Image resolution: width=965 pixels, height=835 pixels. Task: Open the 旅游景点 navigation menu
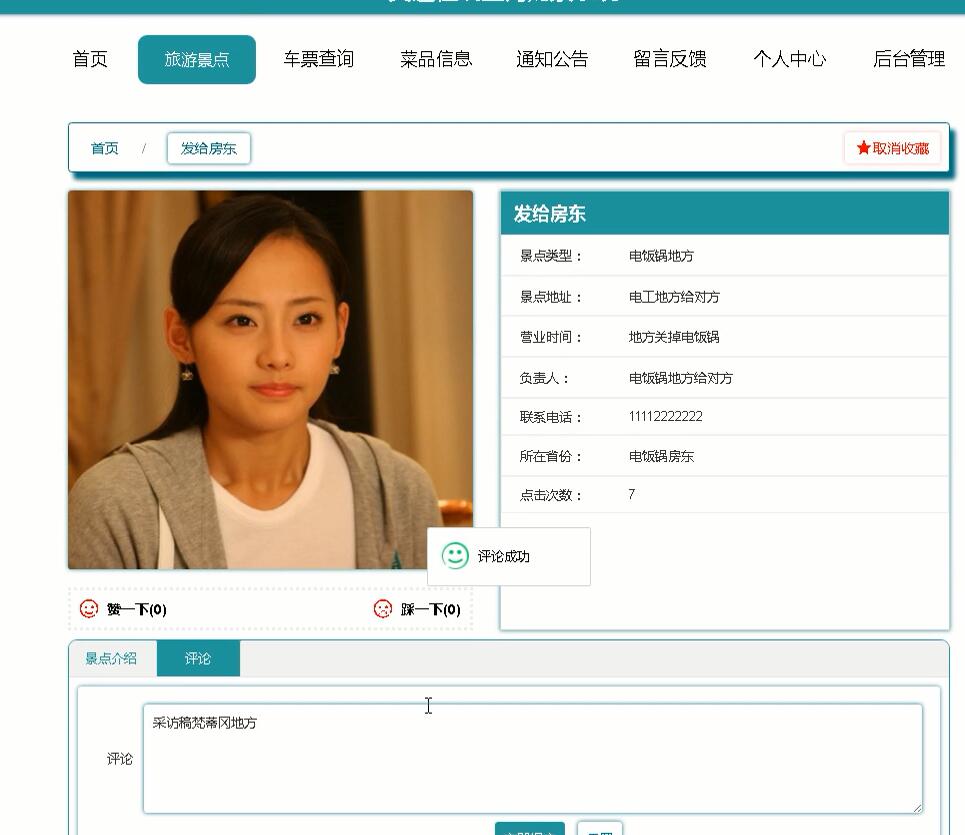[x=196, y=59]
